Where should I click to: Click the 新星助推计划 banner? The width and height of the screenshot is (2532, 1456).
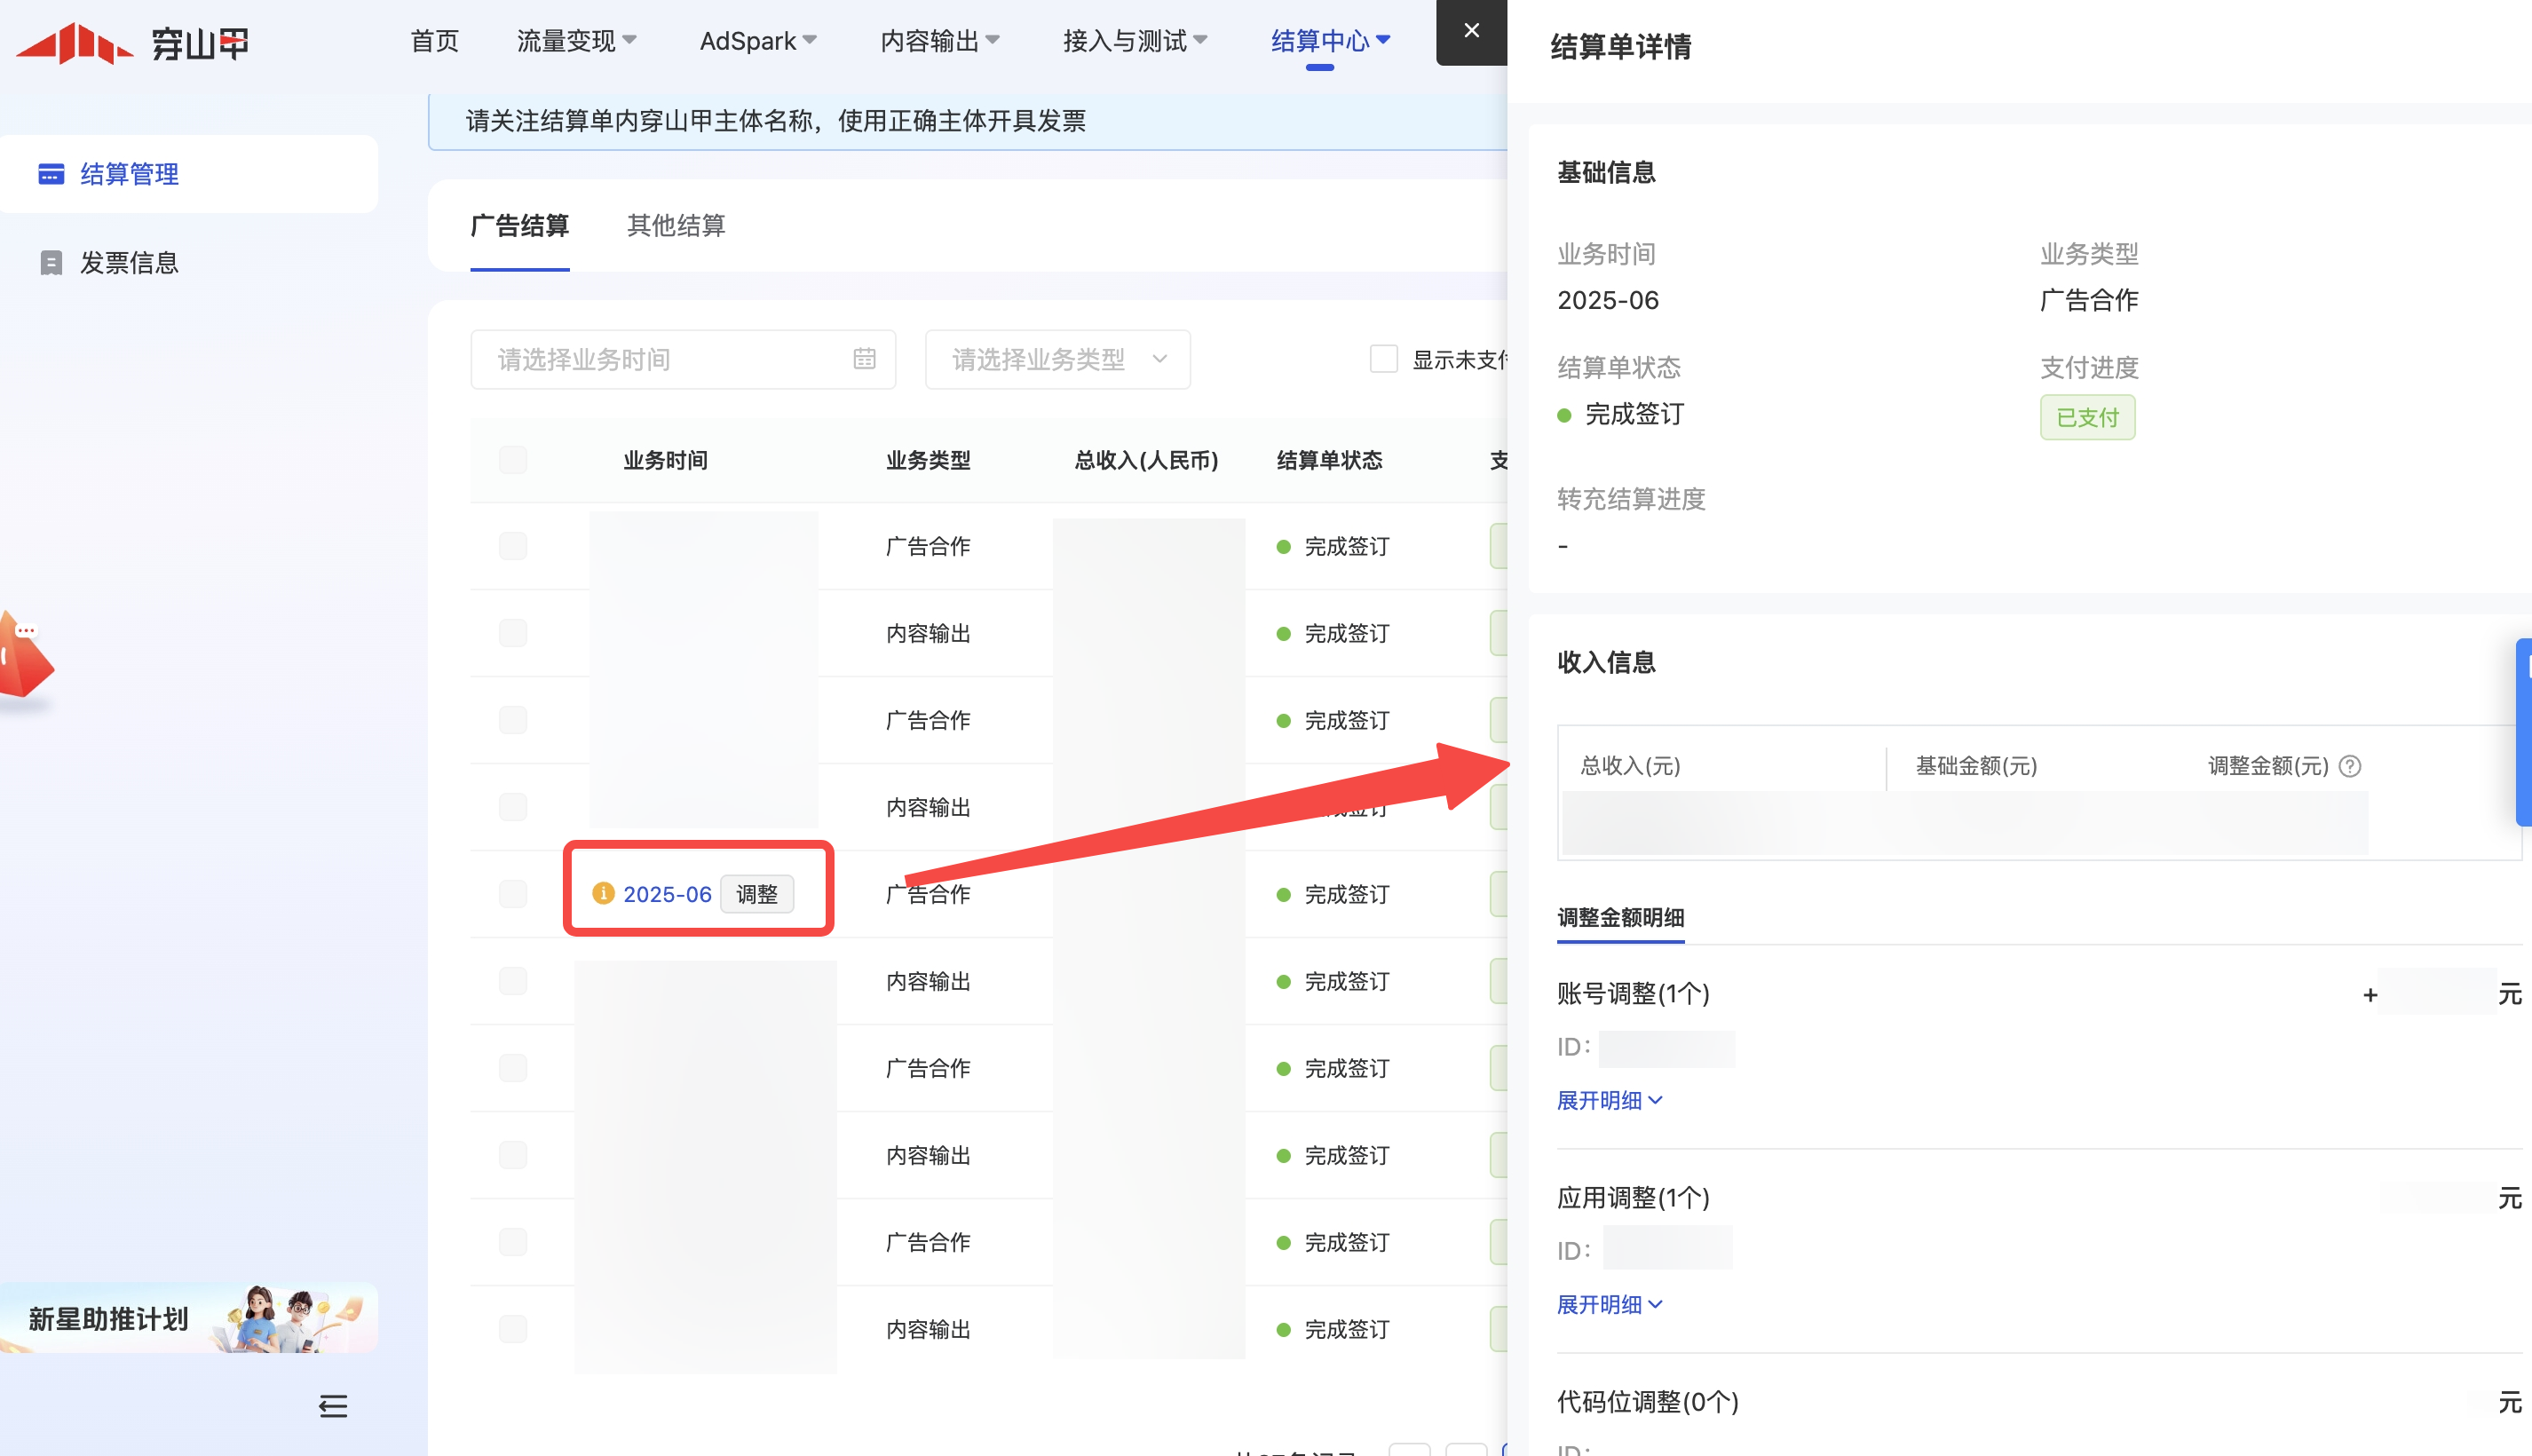click(188, 1318)
